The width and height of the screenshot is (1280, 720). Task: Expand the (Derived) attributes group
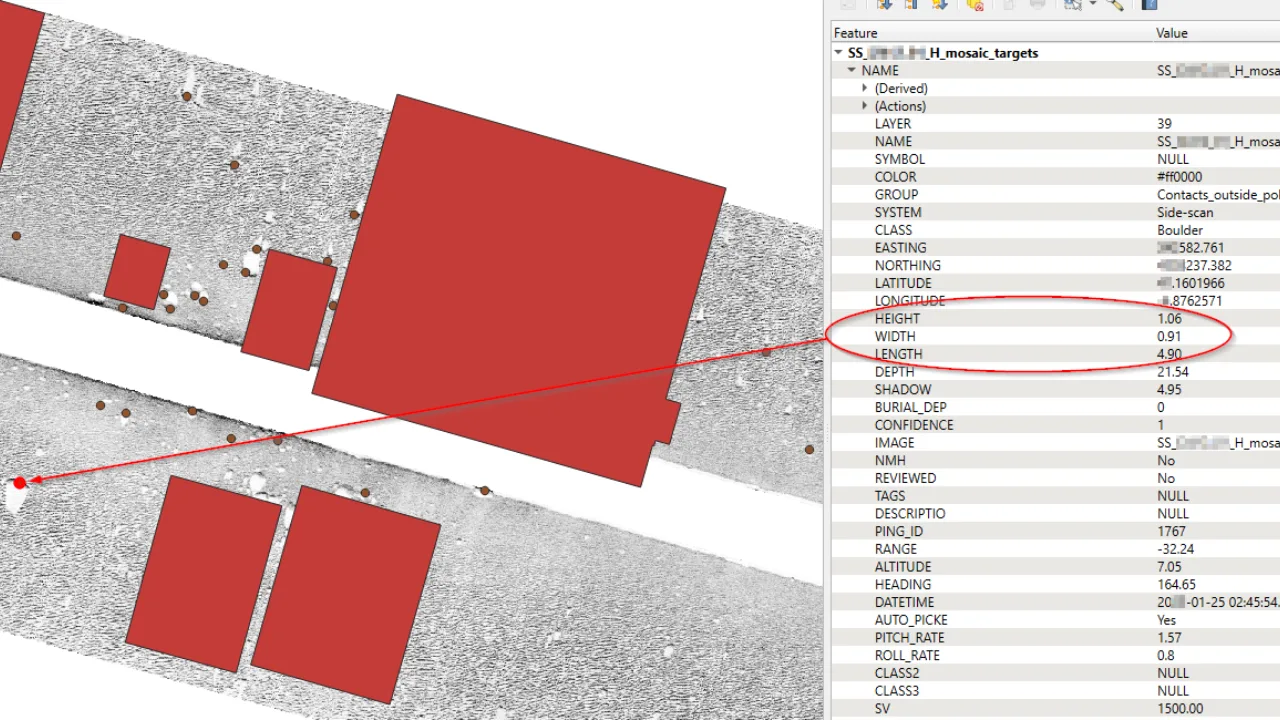(x=865, y=89)
